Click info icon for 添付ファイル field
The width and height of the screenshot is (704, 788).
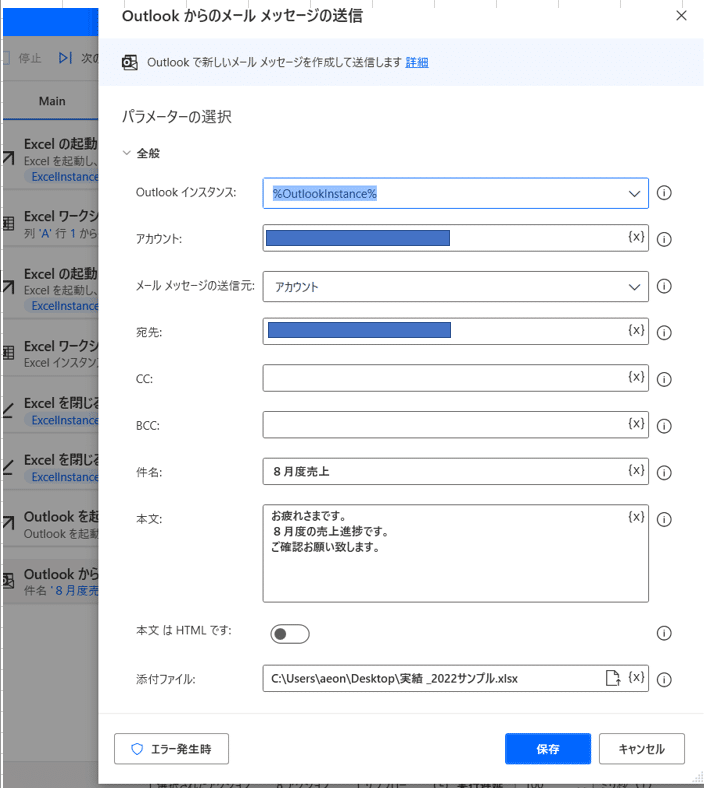coord(664,680)
